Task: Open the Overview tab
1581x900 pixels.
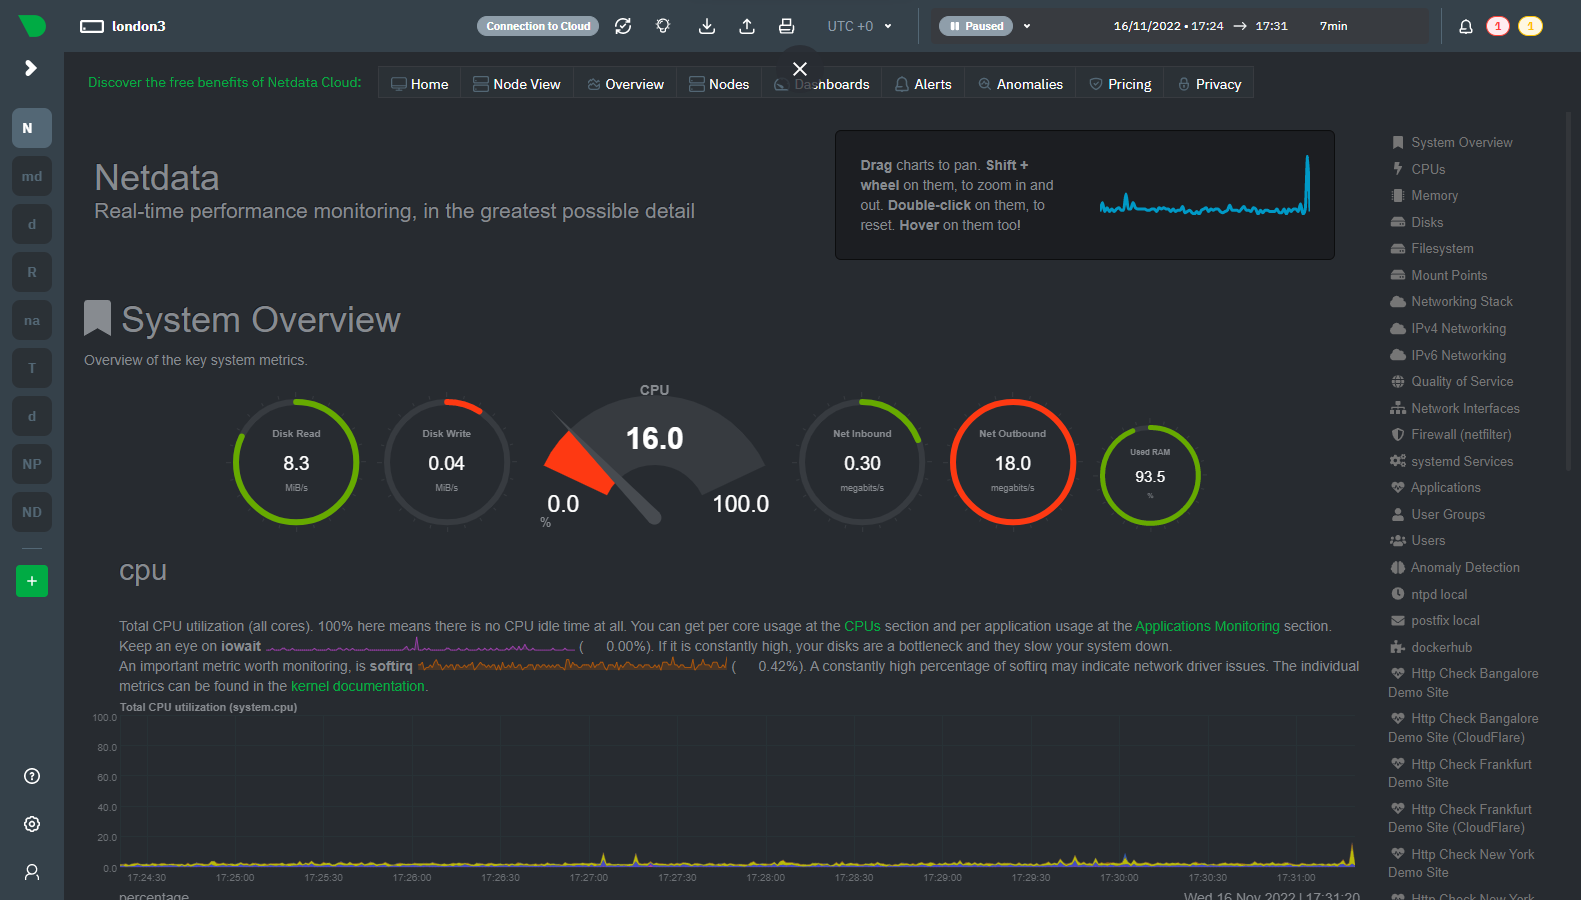Action: click(x=625, y=84)
